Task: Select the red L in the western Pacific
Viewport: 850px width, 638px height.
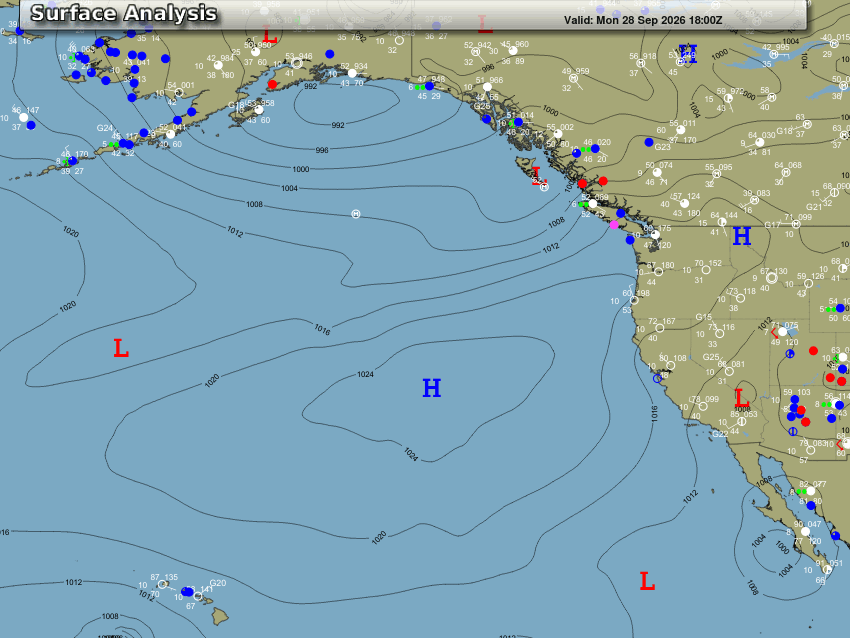Action: point(121,348)
